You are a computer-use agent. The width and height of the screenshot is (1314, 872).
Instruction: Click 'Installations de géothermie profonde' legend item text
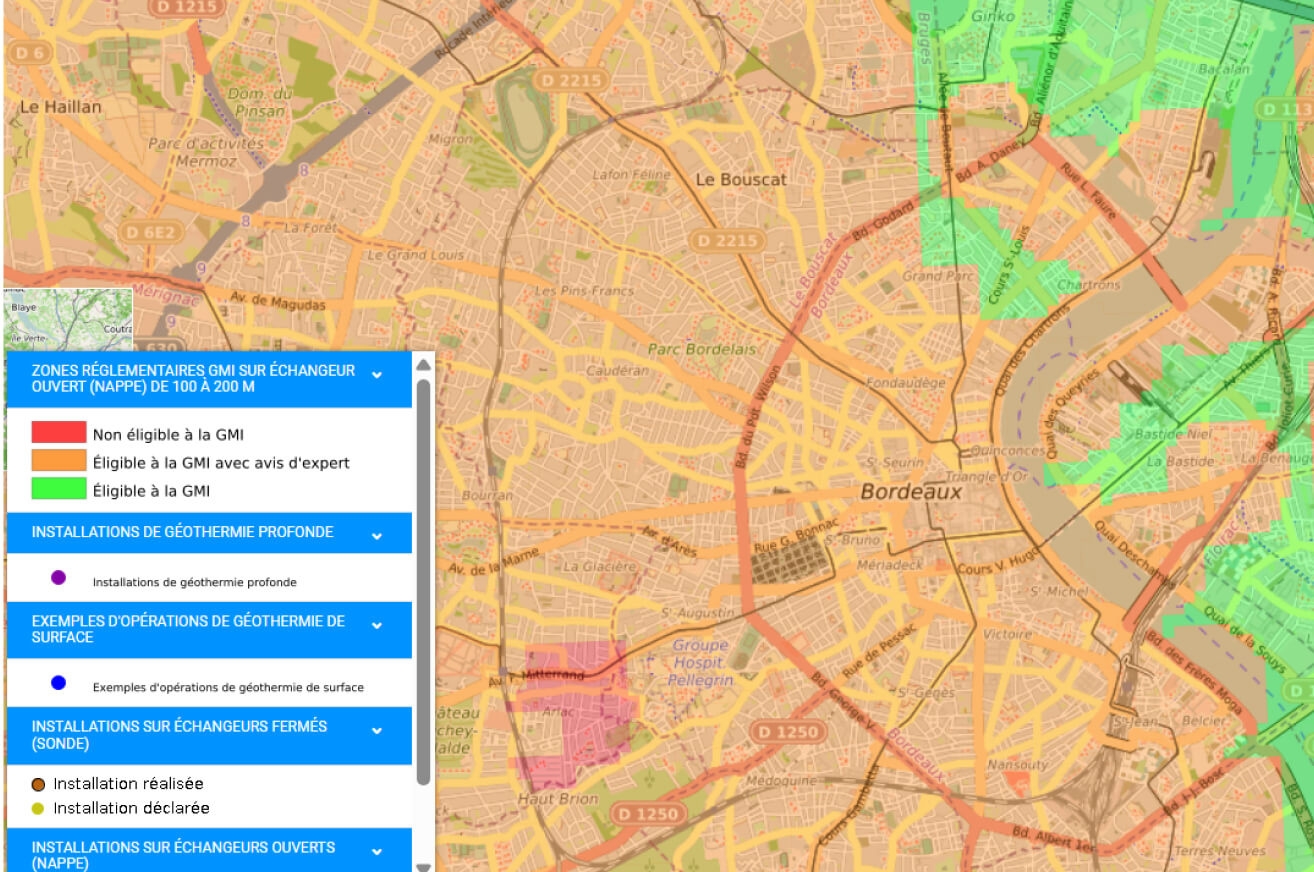click(x=194, y=582)
